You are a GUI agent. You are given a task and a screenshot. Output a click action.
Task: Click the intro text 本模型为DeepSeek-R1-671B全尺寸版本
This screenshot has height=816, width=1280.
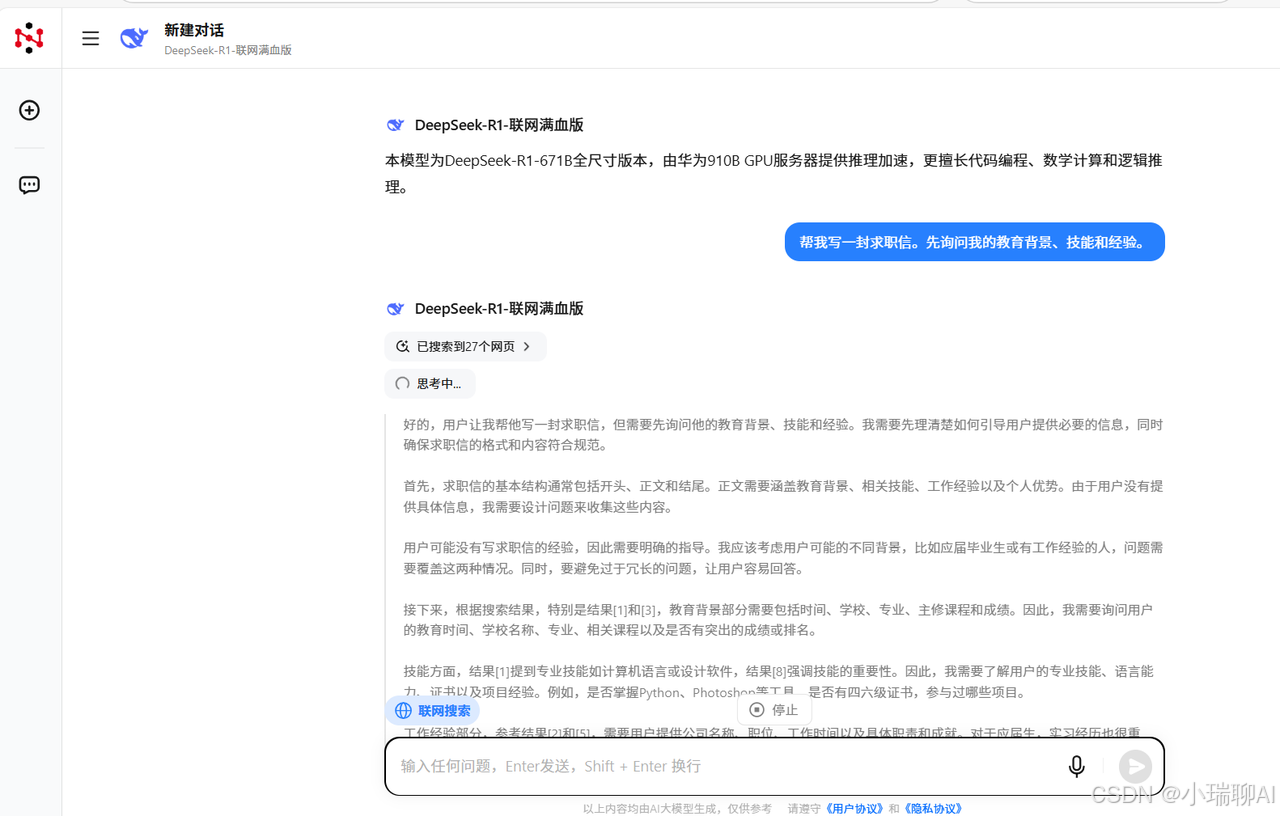pyautogui.click(x=774, y=173)
